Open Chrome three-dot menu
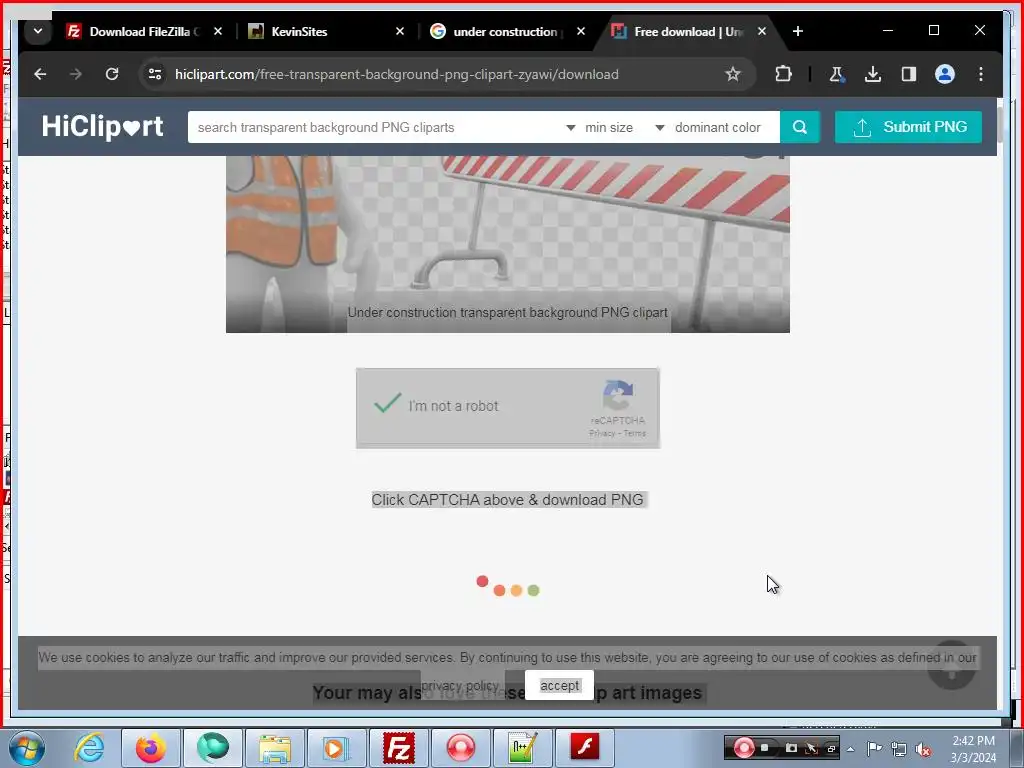The width and height of the screenshot is (1024, 768). pos(980,74)
